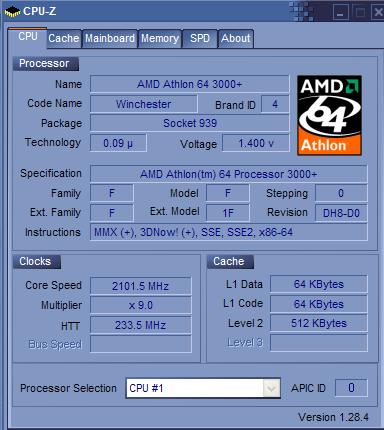Open the About tab

click(236, 39)
